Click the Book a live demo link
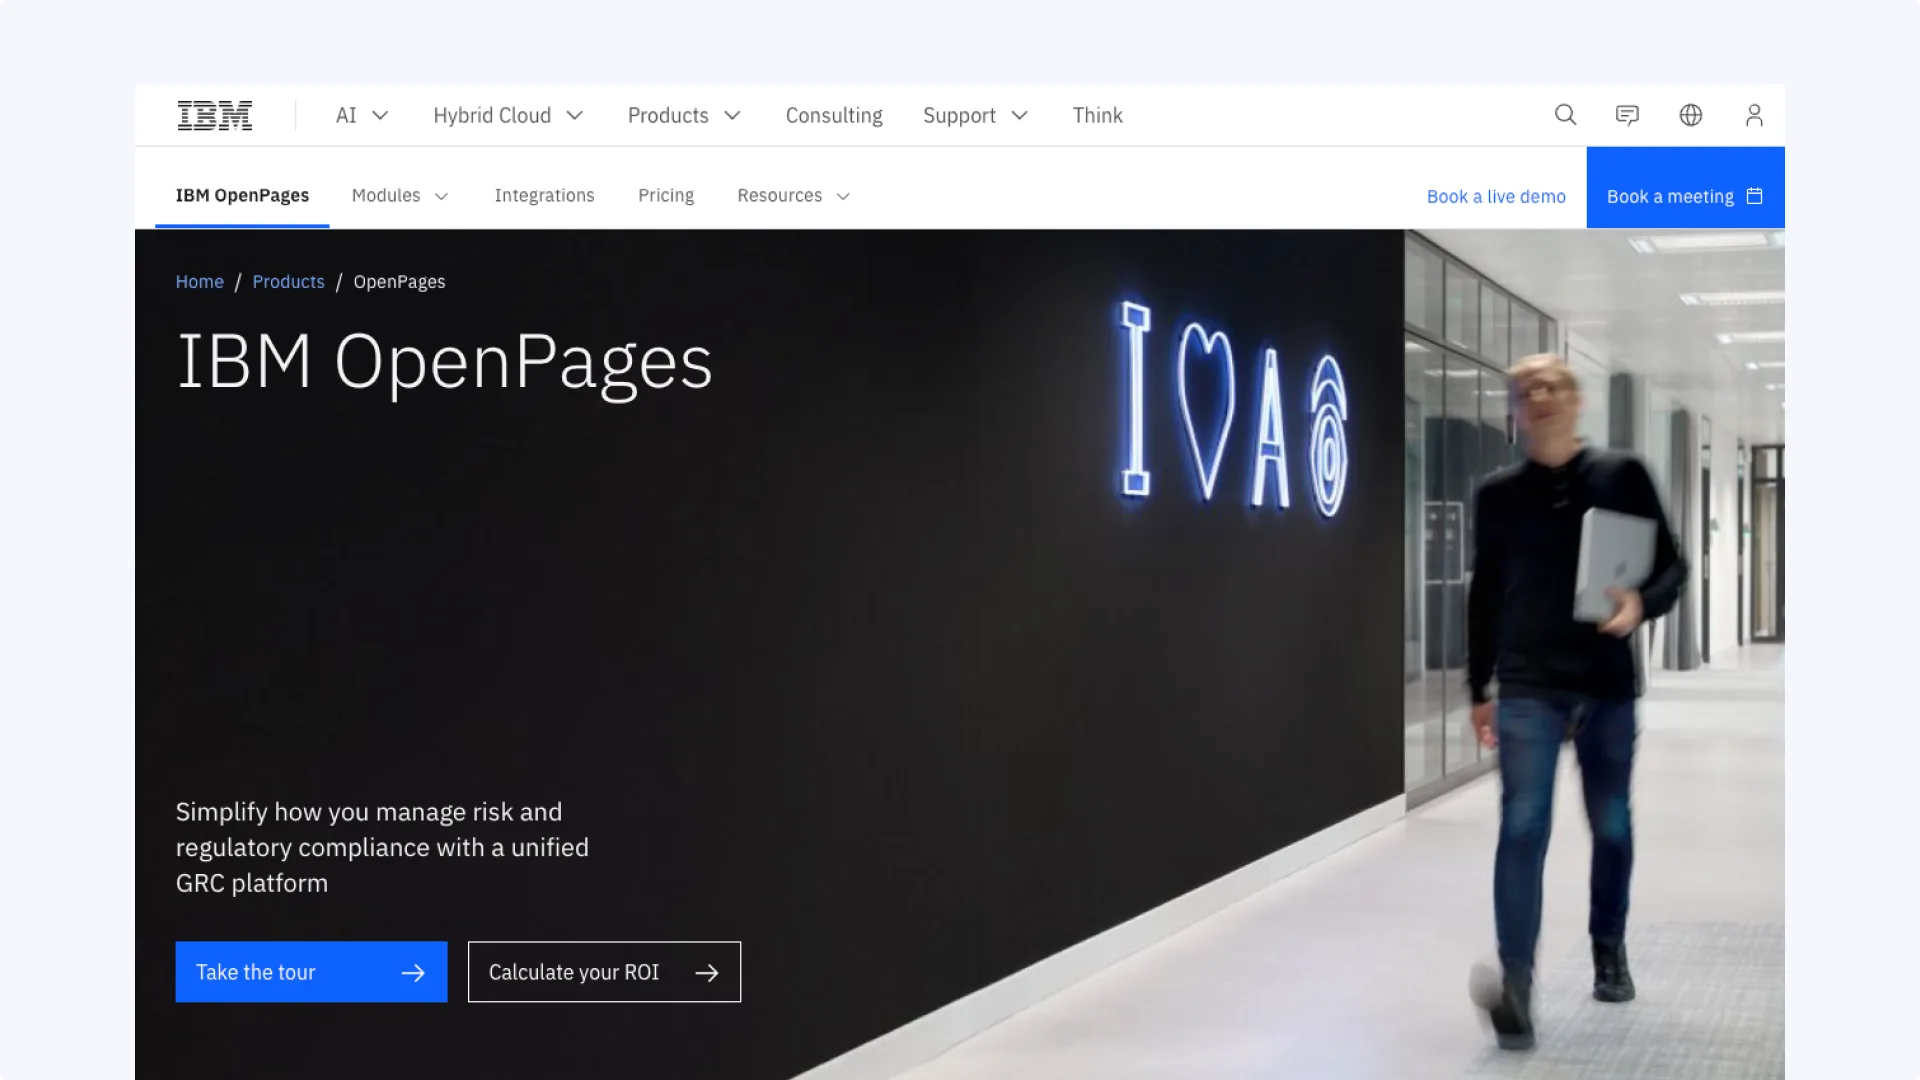 coord(1496,197)
